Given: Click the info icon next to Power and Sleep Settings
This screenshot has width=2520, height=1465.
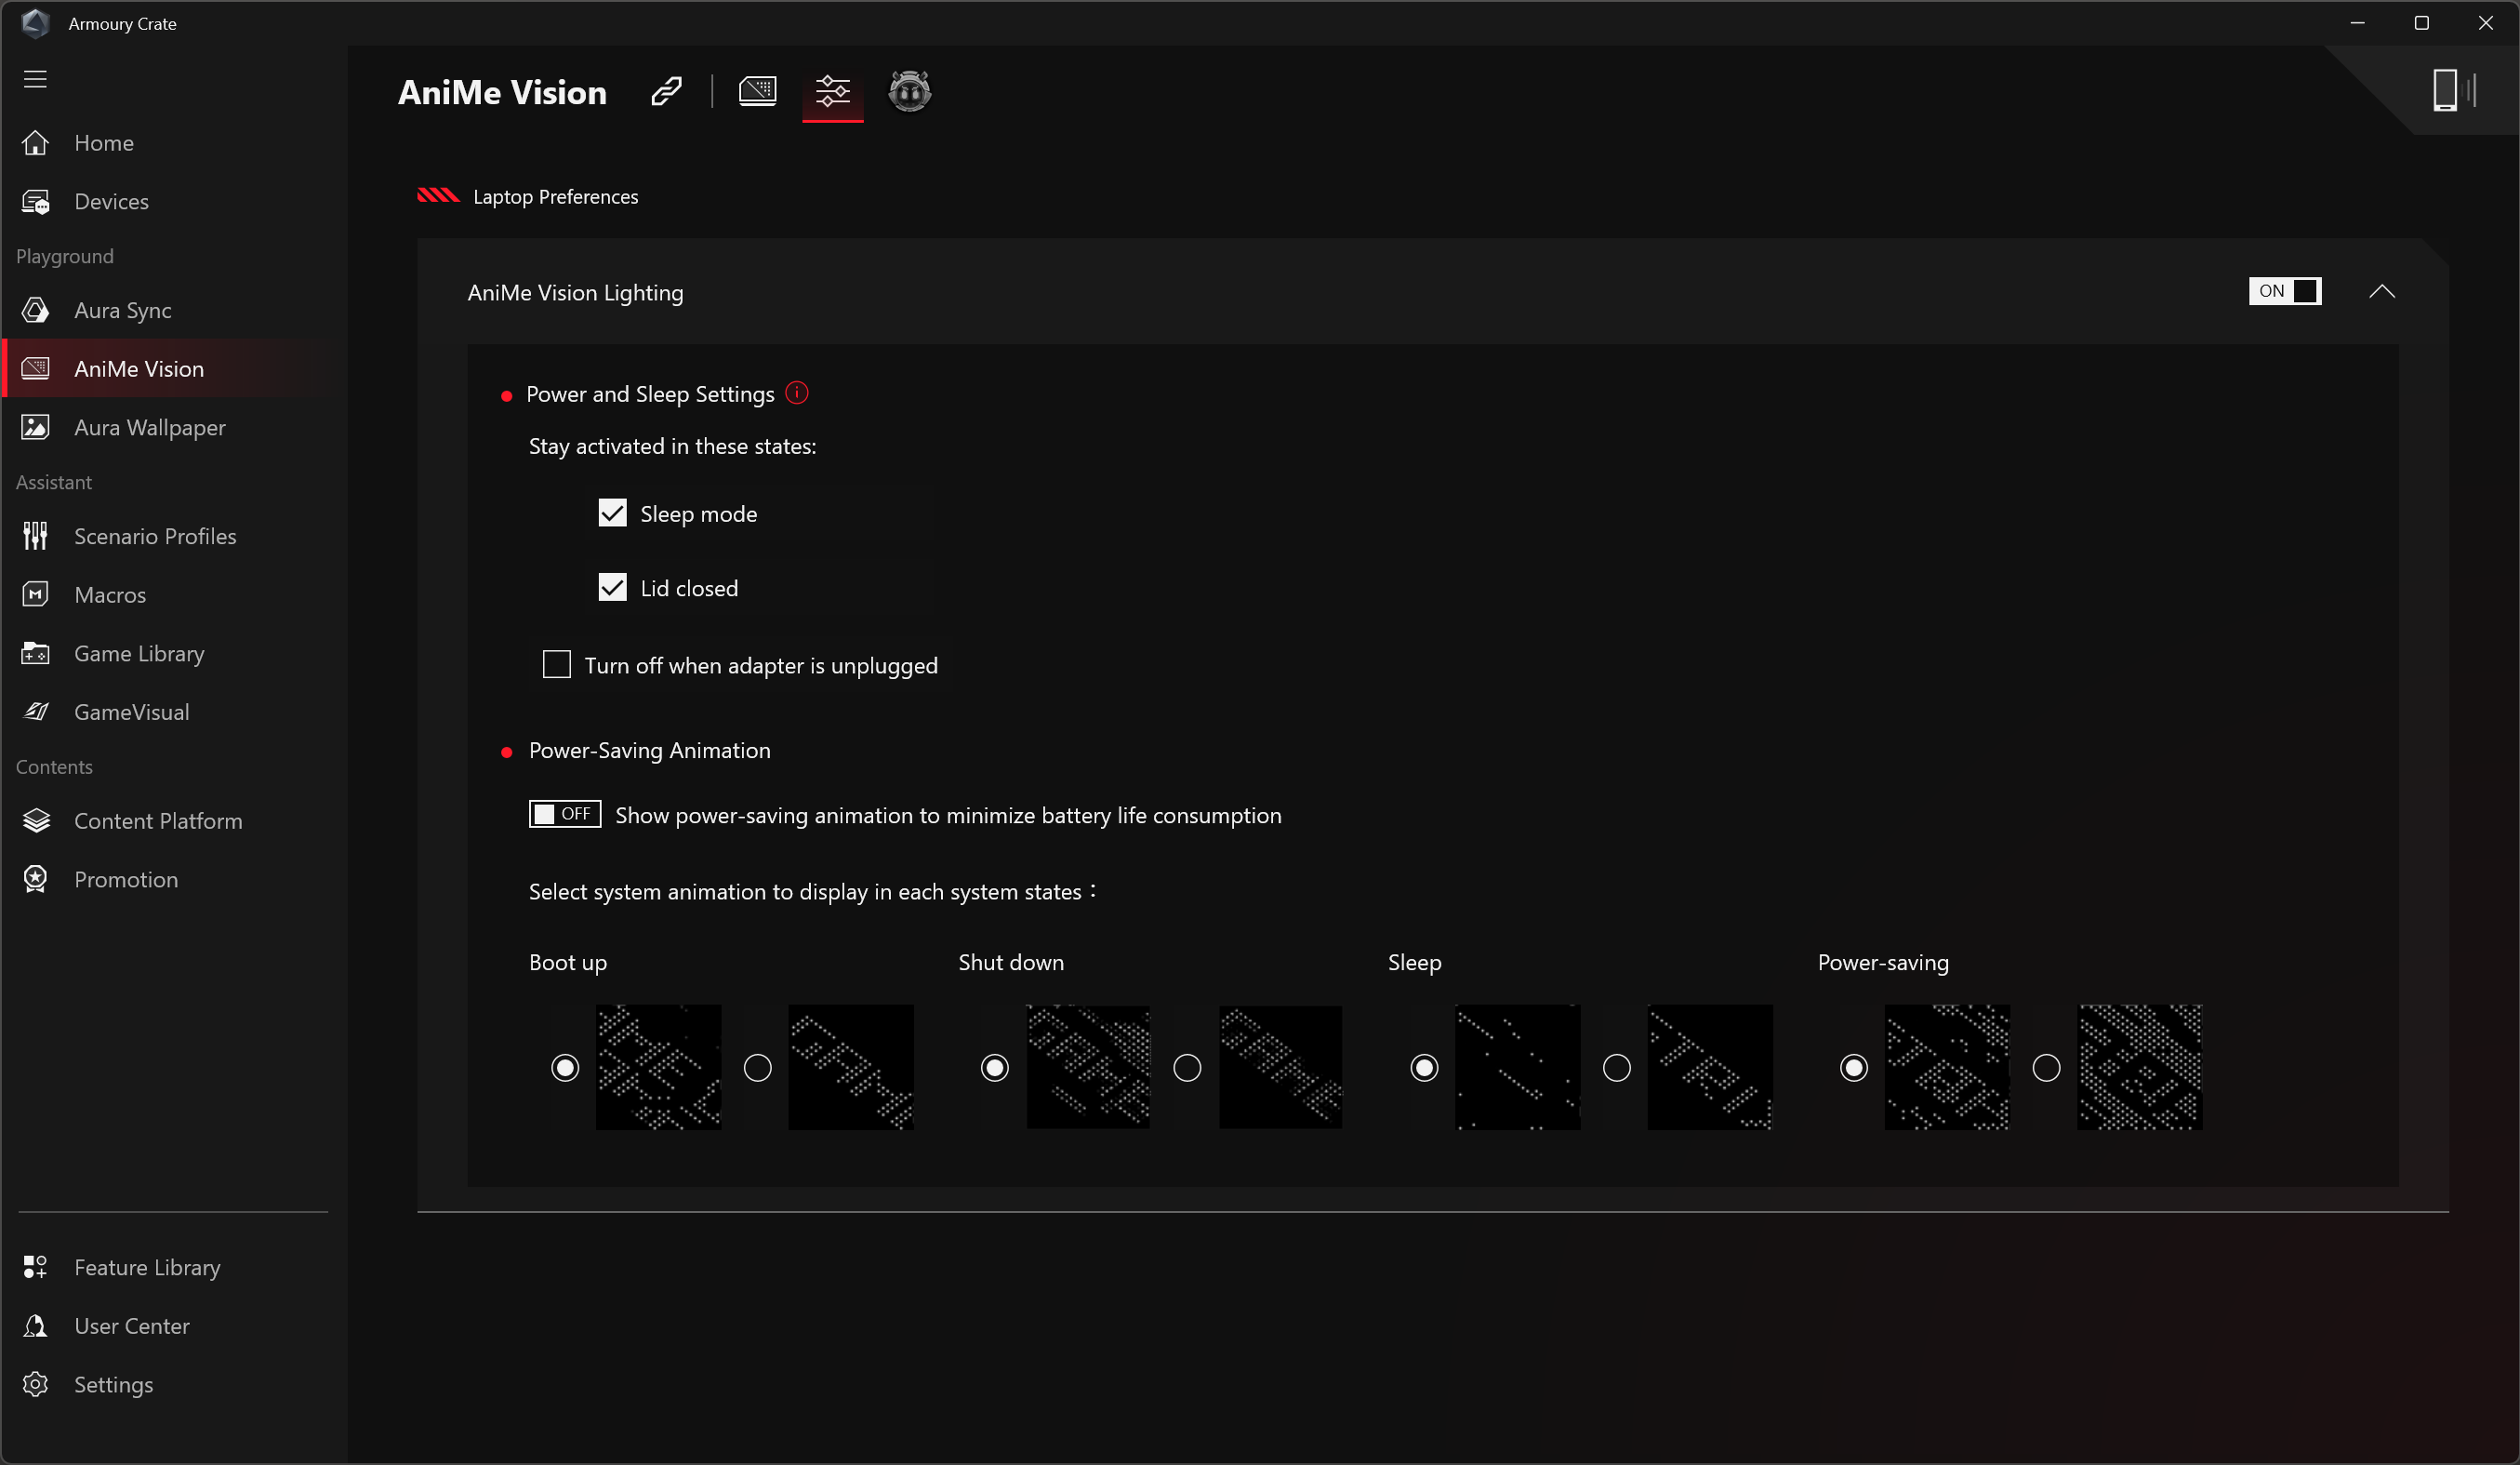Looking at the screenshot, I should click(797, 393).
